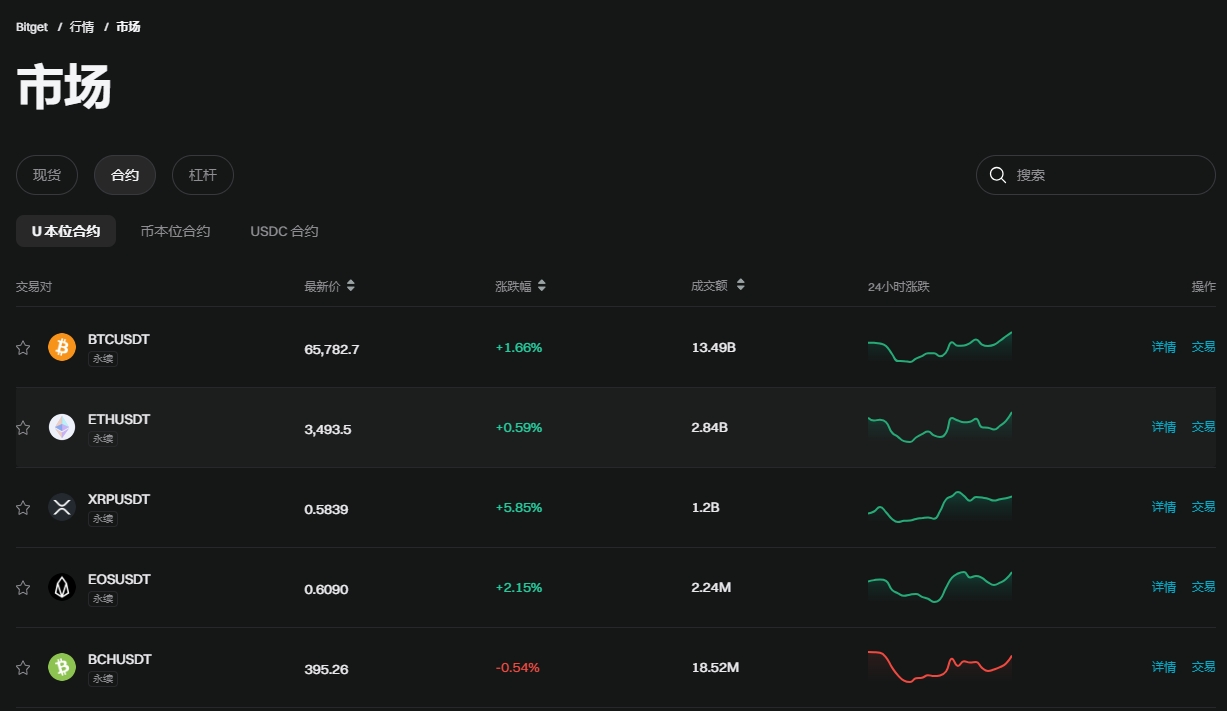This screenshot has width=1227, height=711.
Task: Select the 币本位合约 tab
Action: pos(175,231)
